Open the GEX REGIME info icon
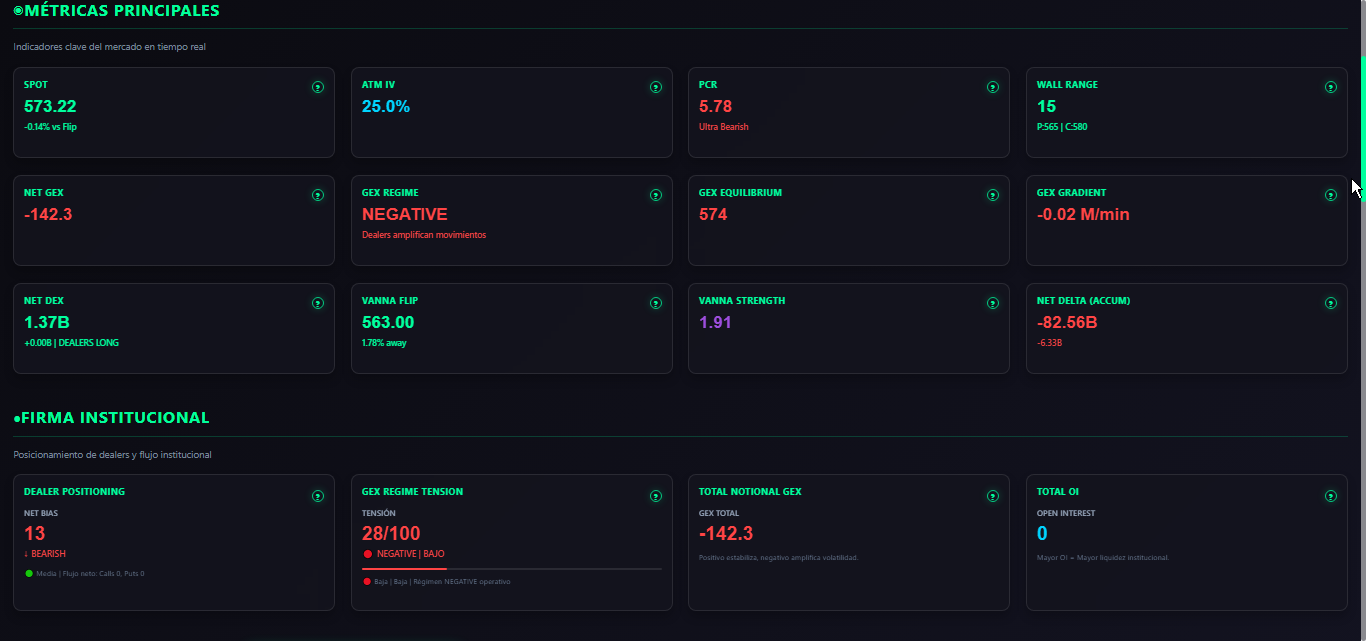1366x641 pixels. coord(656,195)
